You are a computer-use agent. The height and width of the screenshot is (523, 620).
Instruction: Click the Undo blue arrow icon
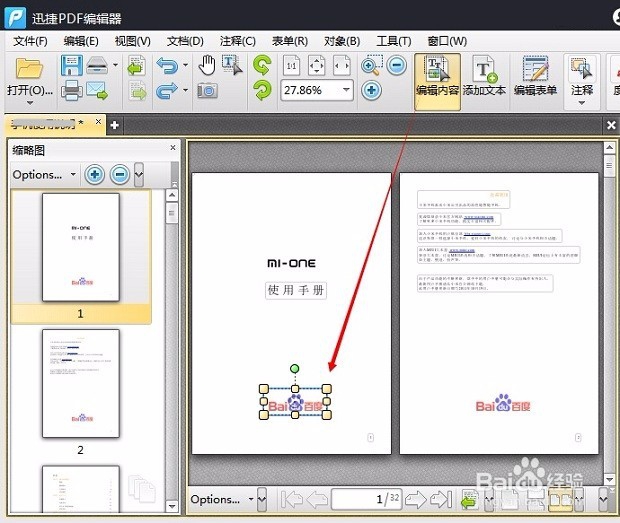point(168,65)
